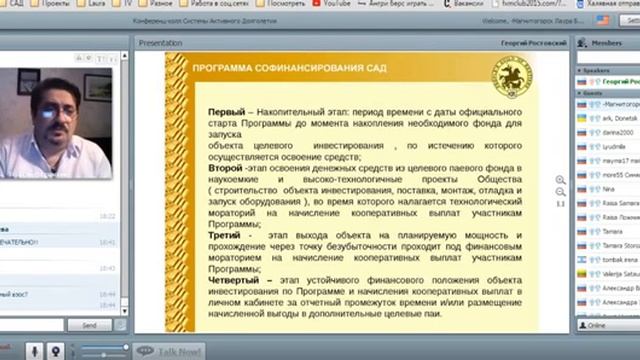Send the chat message with Send
Screen dimensions: 640x360
(89, 325)
